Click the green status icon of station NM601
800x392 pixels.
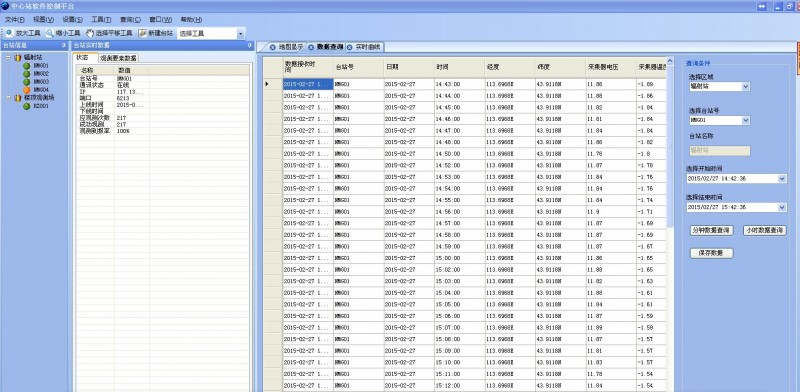point(27,66)
